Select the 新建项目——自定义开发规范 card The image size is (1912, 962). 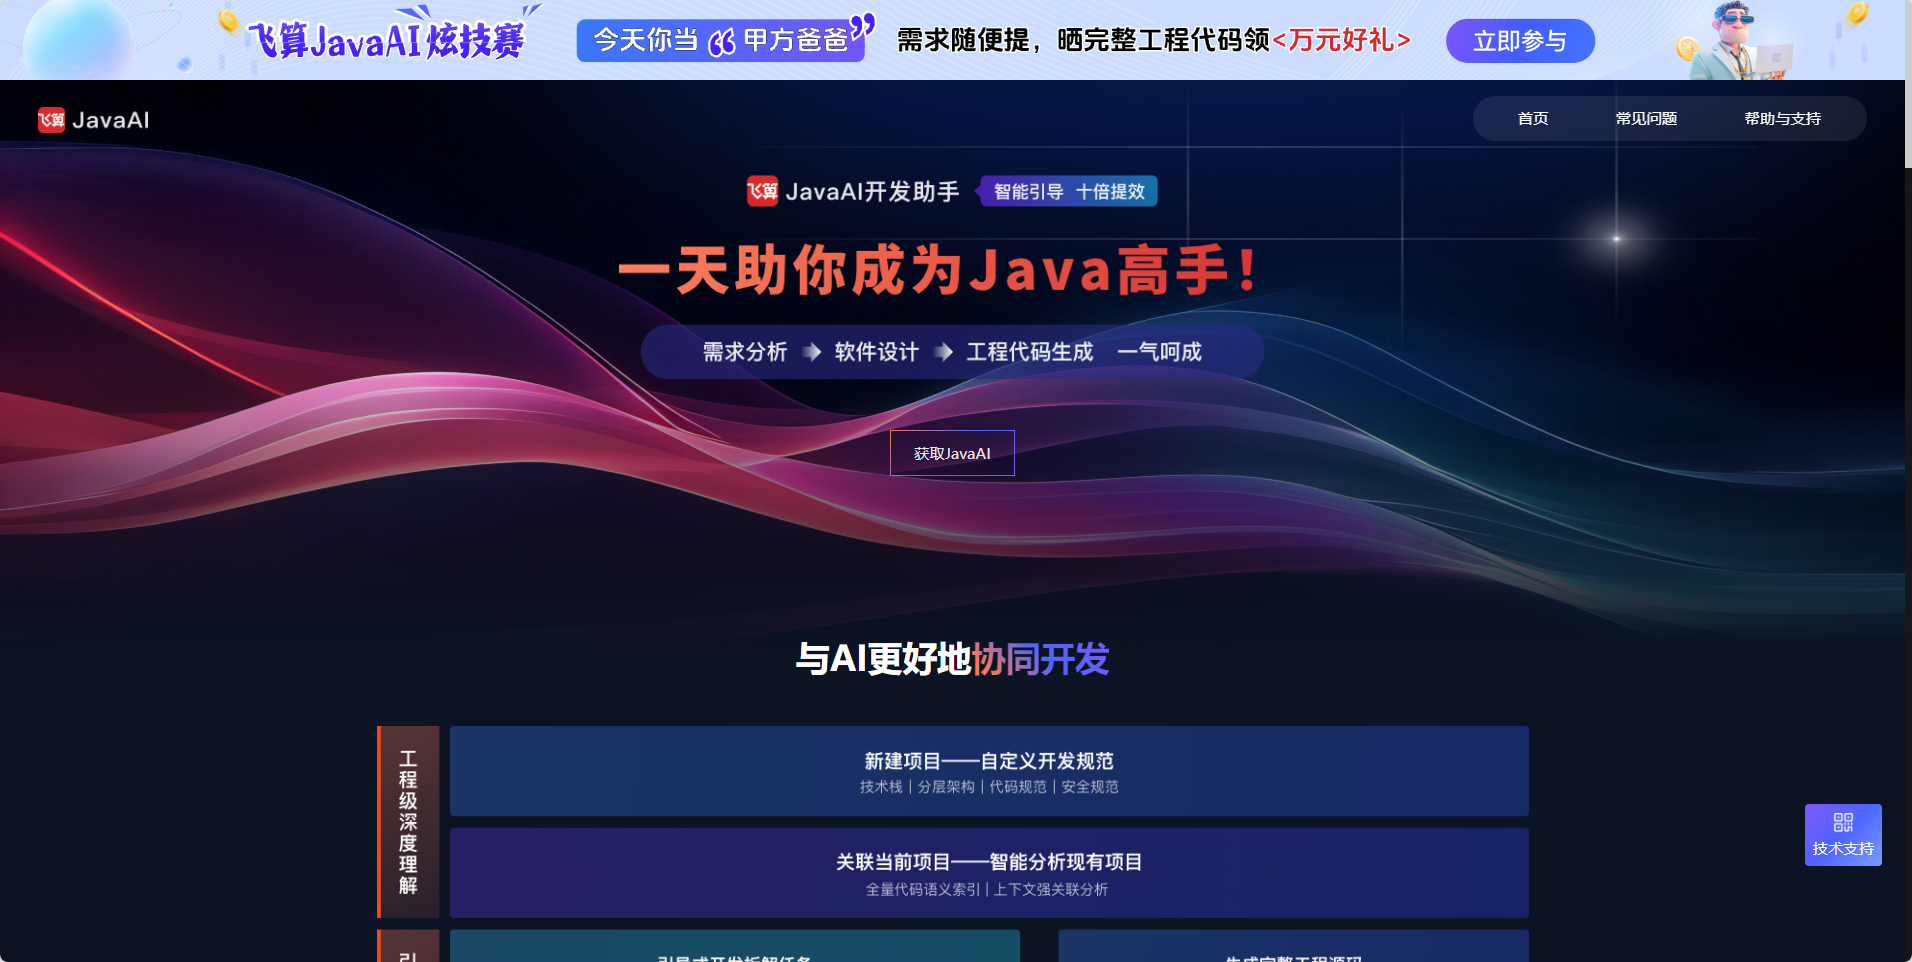(989, 771)
